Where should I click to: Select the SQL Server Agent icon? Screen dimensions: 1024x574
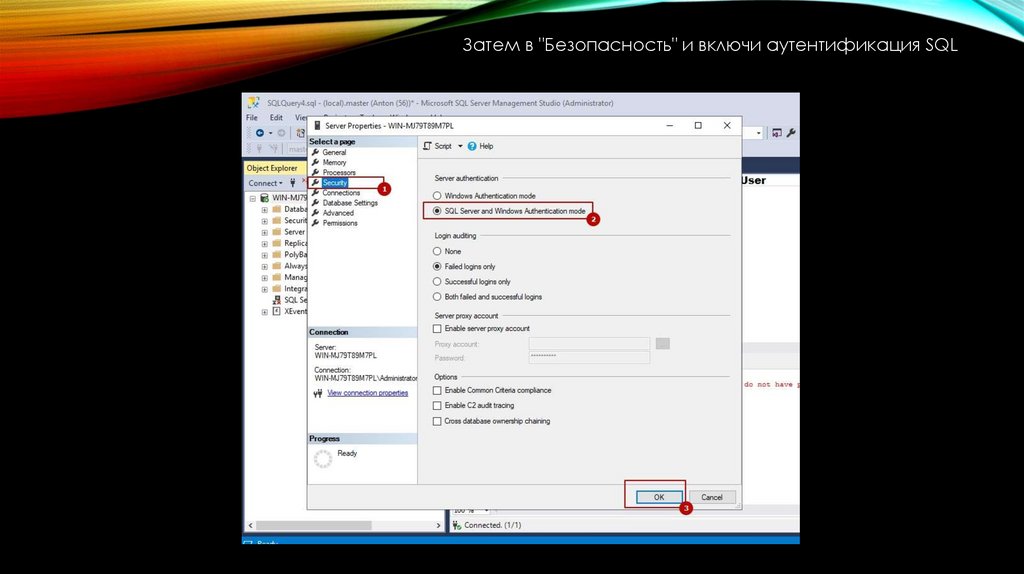pos(277,300)
